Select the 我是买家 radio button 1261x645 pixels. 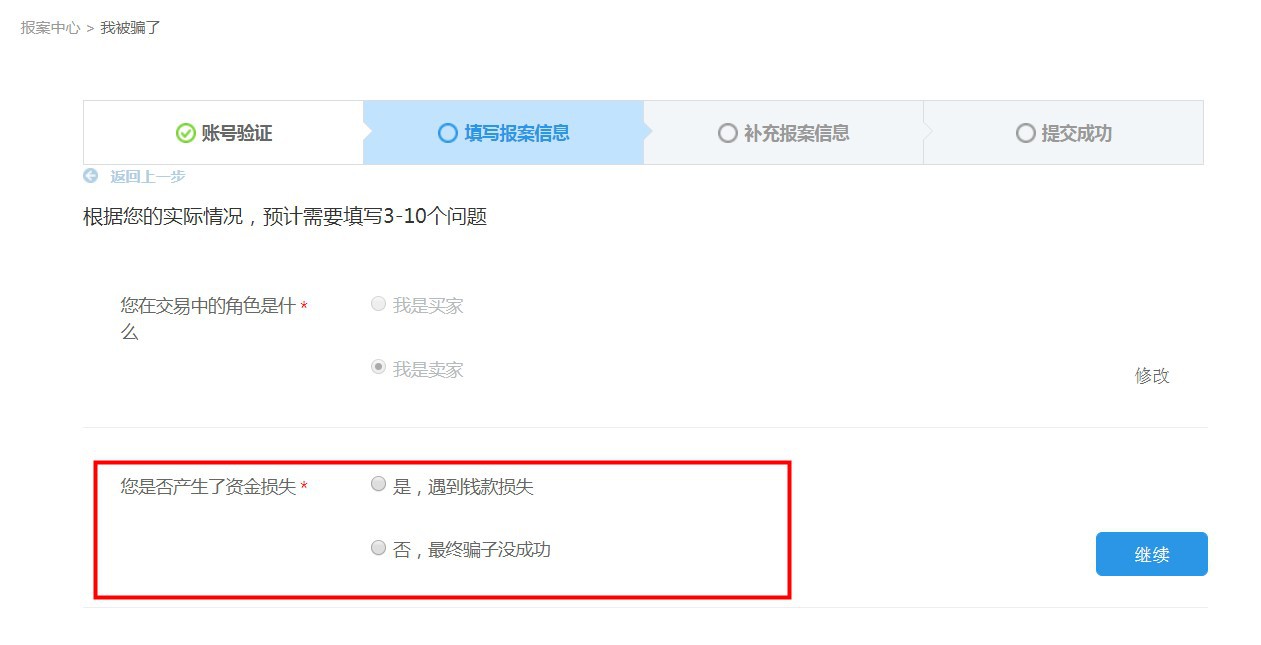tap(378, 304)
